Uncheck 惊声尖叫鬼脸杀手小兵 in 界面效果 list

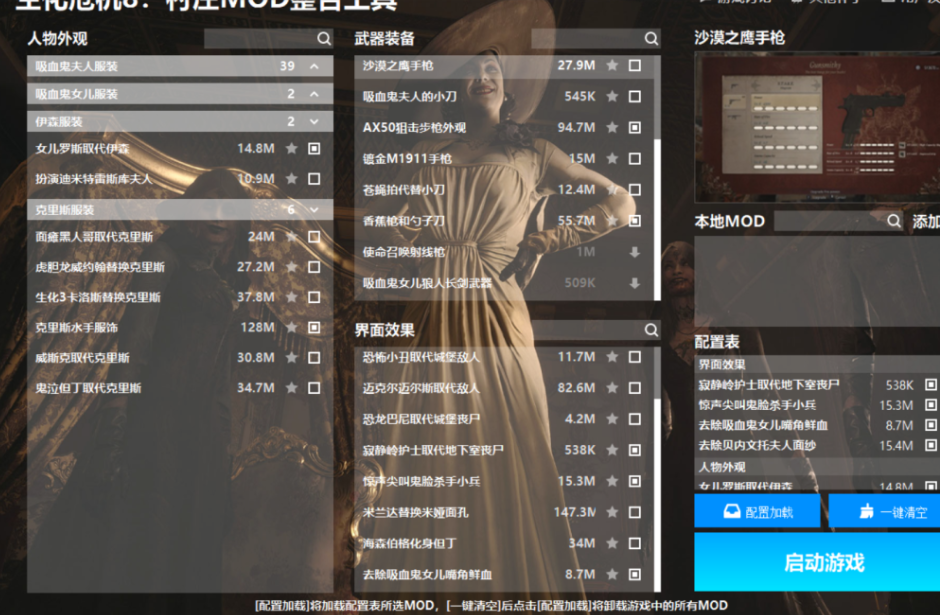[x=635, y=481]
